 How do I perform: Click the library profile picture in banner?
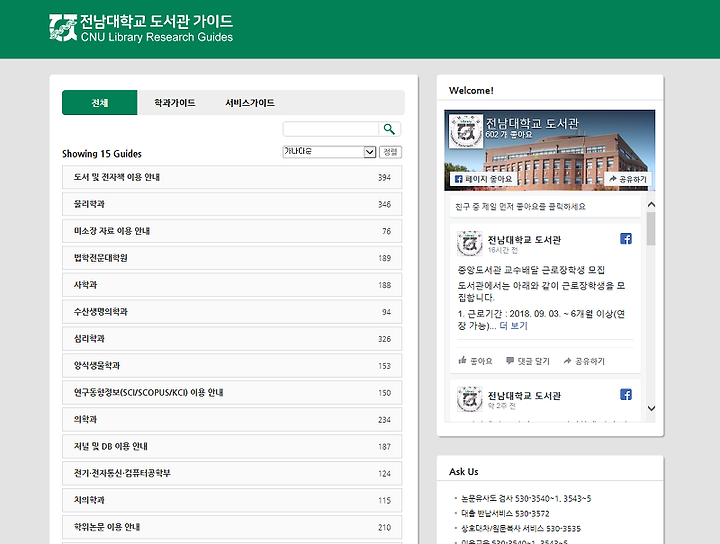pyautogui.click(x=466, y=131)
